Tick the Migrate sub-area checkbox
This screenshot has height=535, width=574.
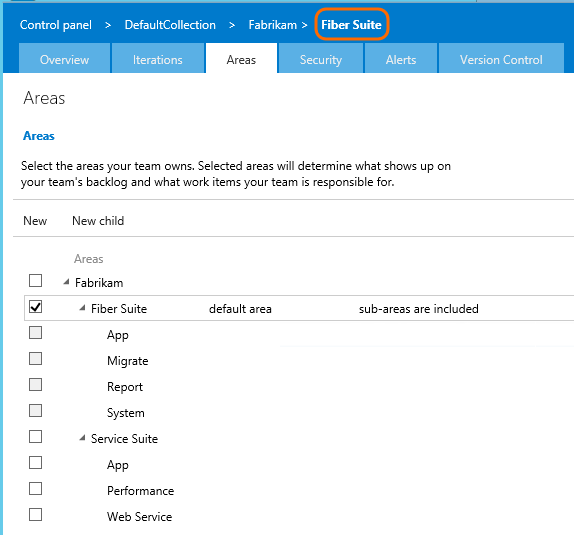(36, 359)
